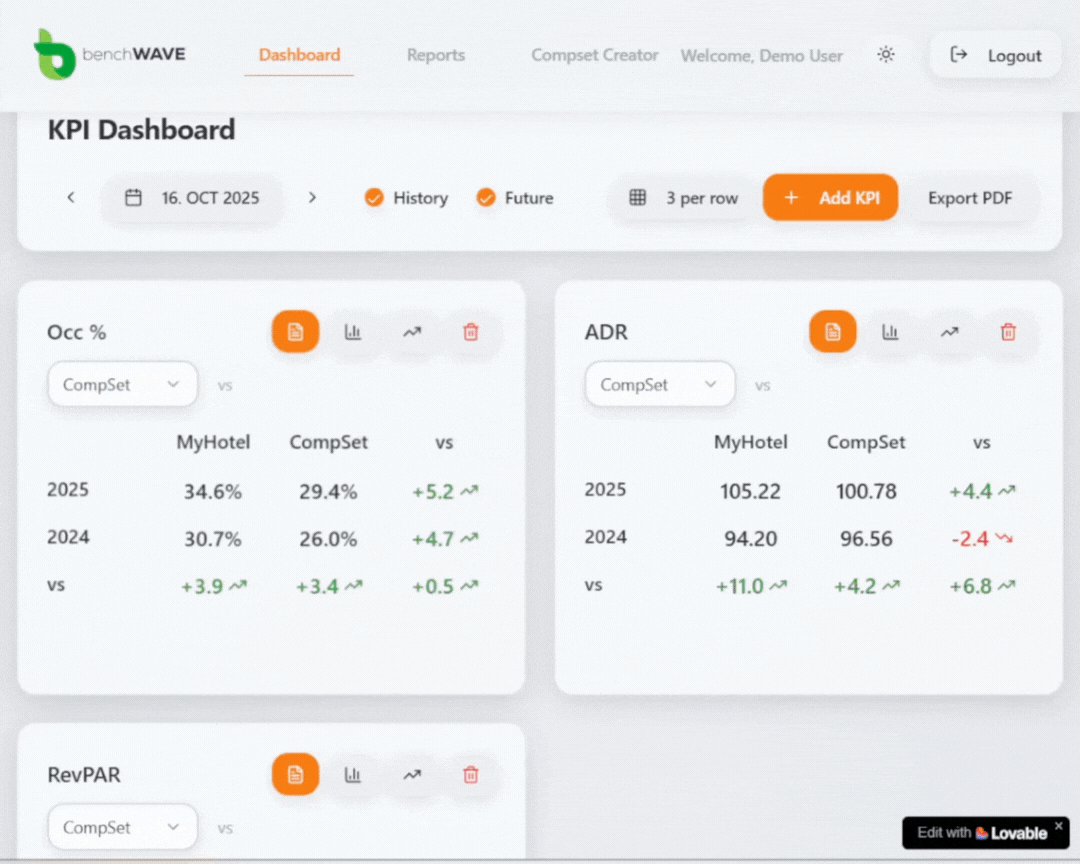
Task: Open CompSet dropdown in RevPAR card
Action: tap(122, 828)
